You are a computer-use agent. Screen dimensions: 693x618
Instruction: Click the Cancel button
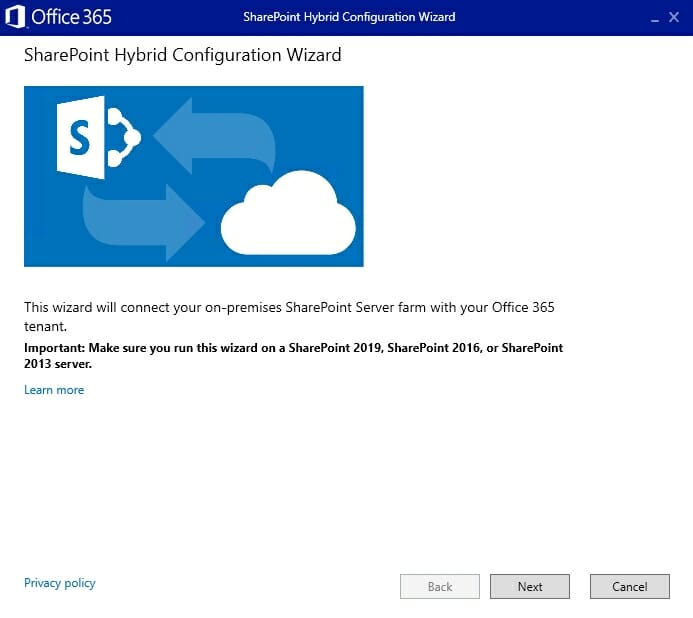(x=629, y=586)
